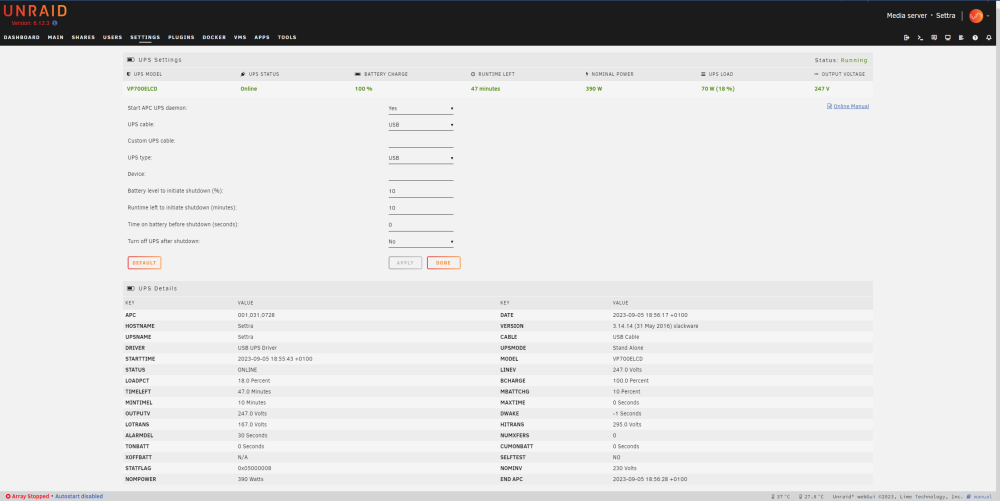Click the UNRAID logo
Viewport: 1000px width, 501px height.
[x=35, y=11]
